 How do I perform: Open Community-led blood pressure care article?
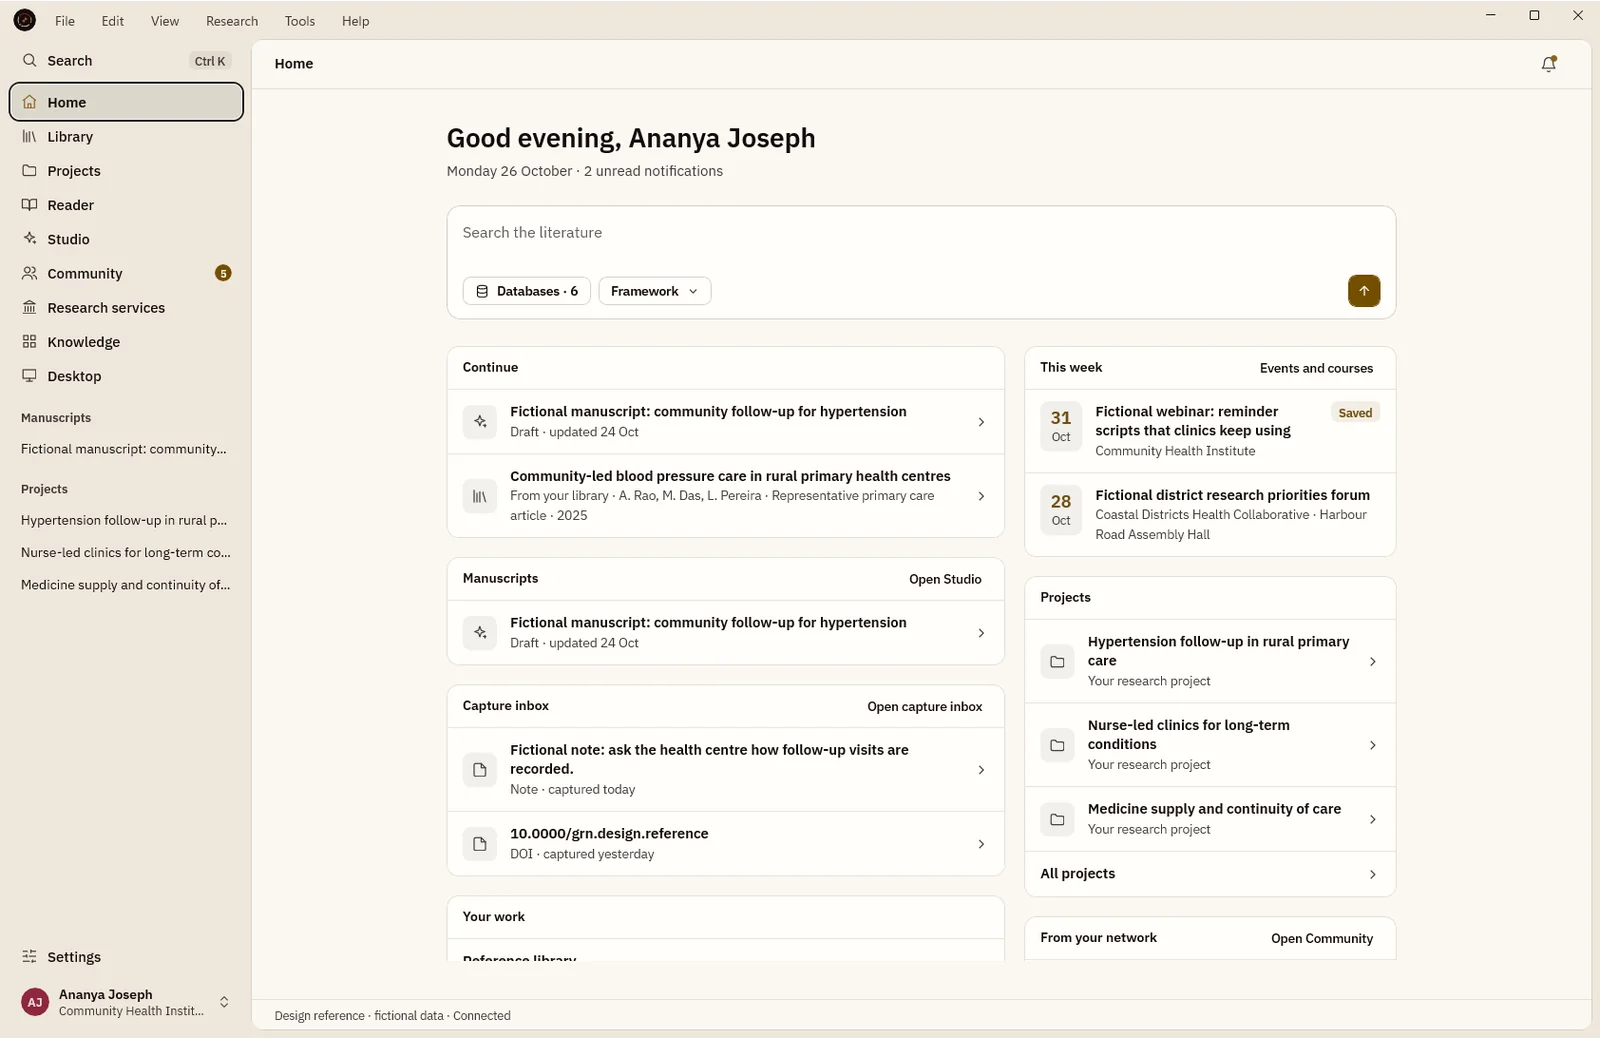pos(726,496)
